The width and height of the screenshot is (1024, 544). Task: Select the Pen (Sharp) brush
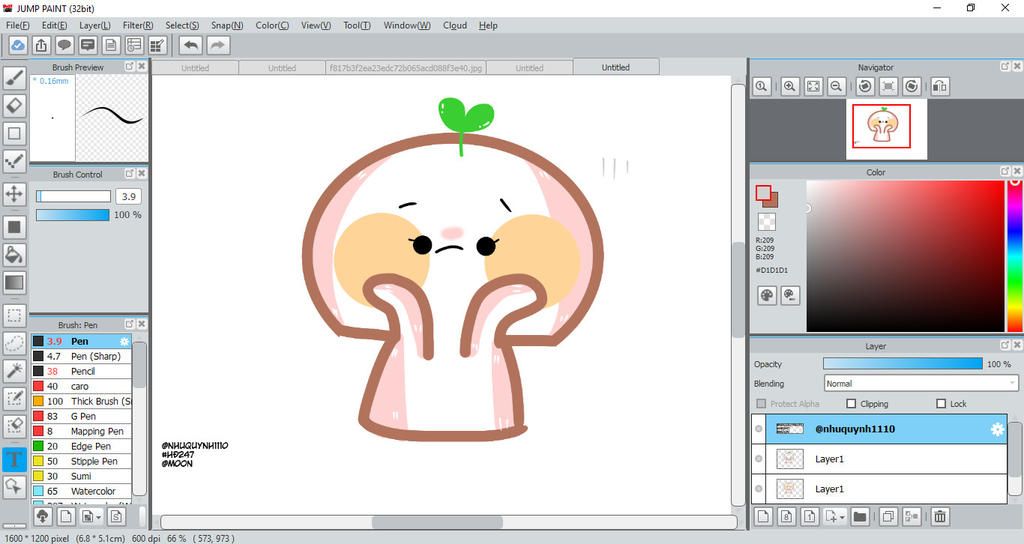(82, 356)
